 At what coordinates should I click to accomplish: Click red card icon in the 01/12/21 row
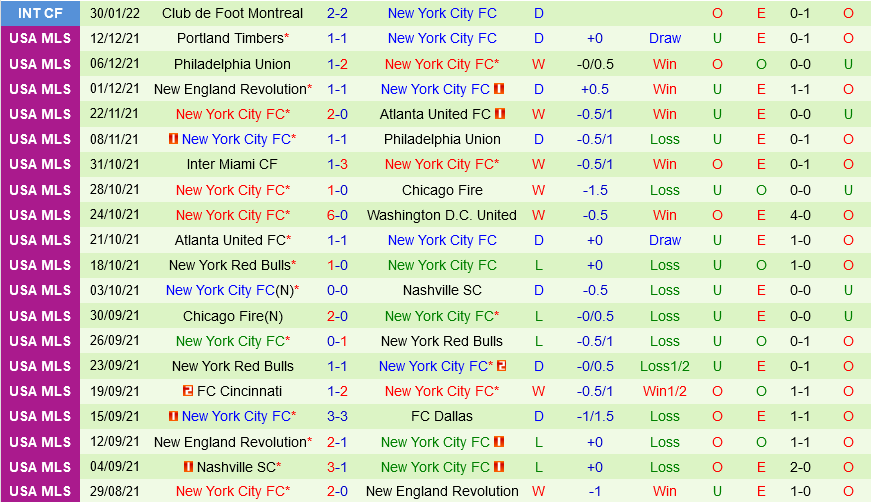pos(499,89)
